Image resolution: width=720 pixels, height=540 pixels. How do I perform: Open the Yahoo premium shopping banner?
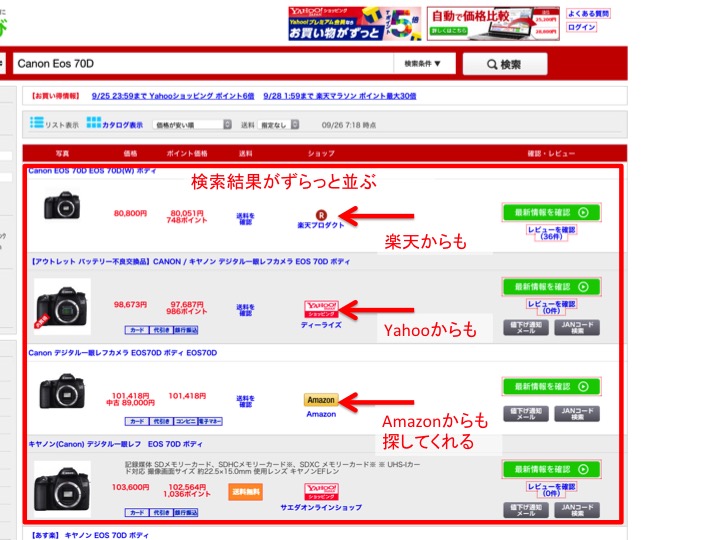pyautogui.click(x=354, y=23)
